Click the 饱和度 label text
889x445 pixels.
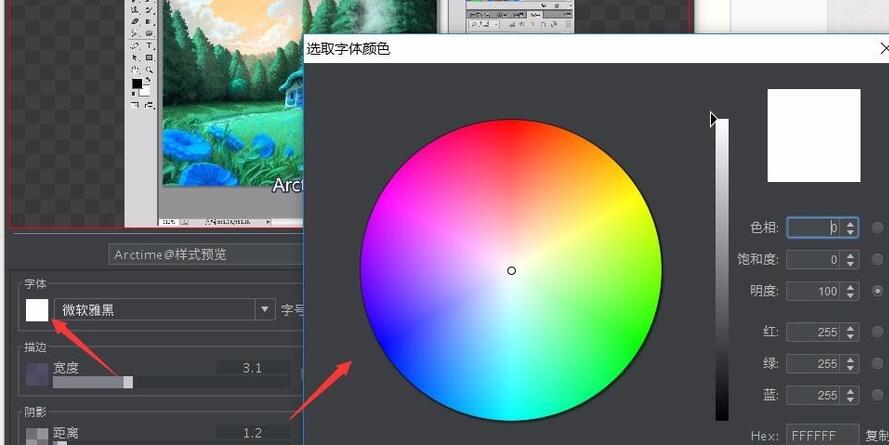point(757,260)
